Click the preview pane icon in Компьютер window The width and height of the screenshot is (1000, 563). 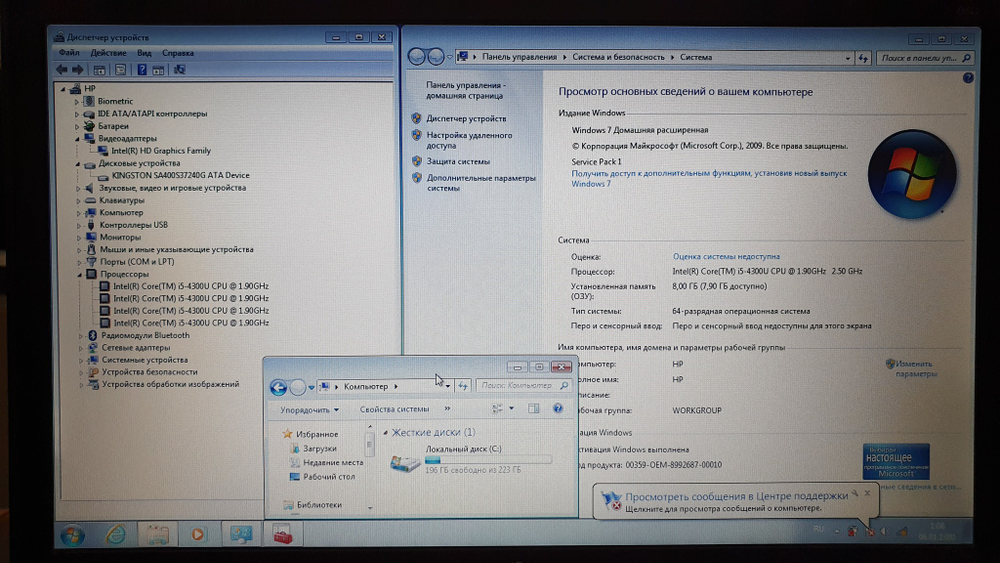(x=534, y=409)
